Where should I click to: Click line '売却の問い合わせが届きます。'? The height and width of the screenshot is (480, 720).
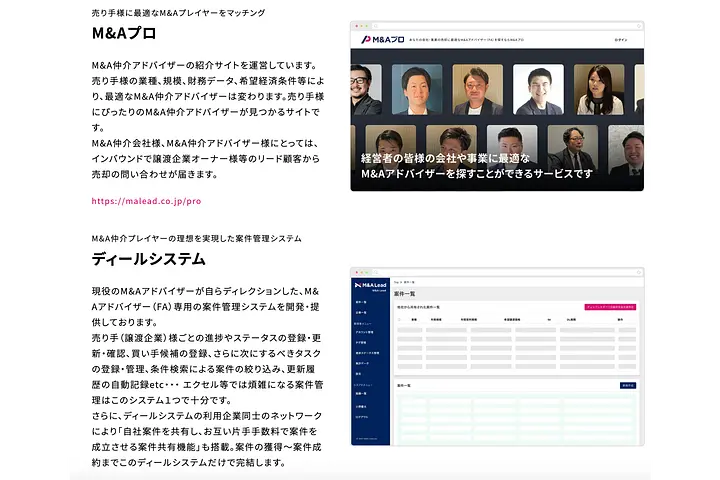coord(155,175)
